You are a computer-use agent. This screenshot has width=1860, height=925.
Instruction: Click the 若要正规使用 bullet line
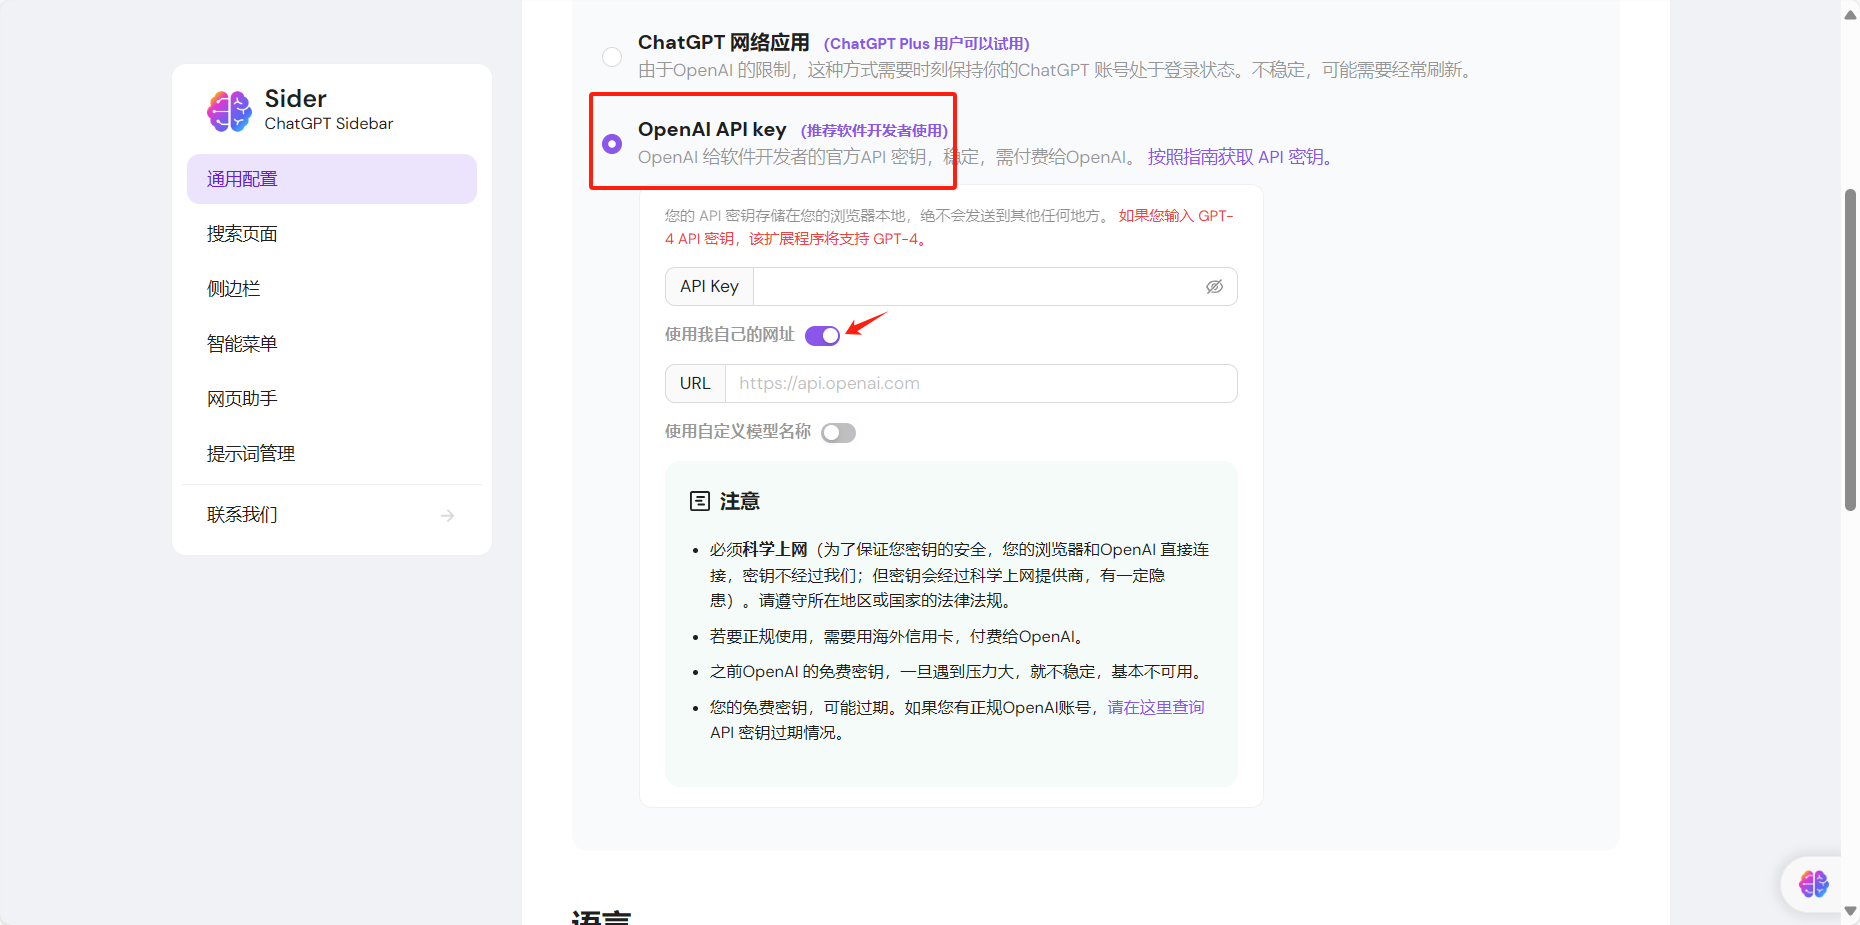tap(899, 637)
